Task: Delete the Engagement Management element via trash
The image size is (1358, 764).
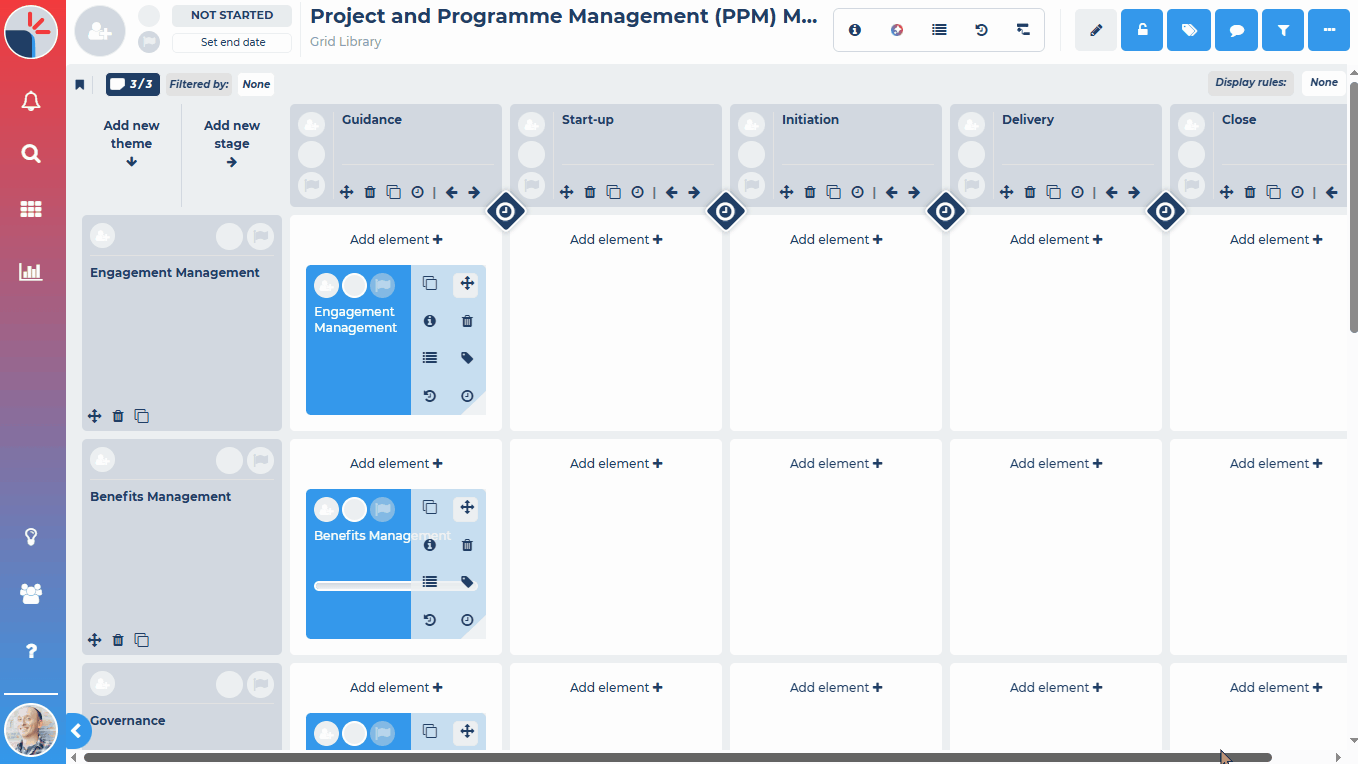Action: click(467, 321)
